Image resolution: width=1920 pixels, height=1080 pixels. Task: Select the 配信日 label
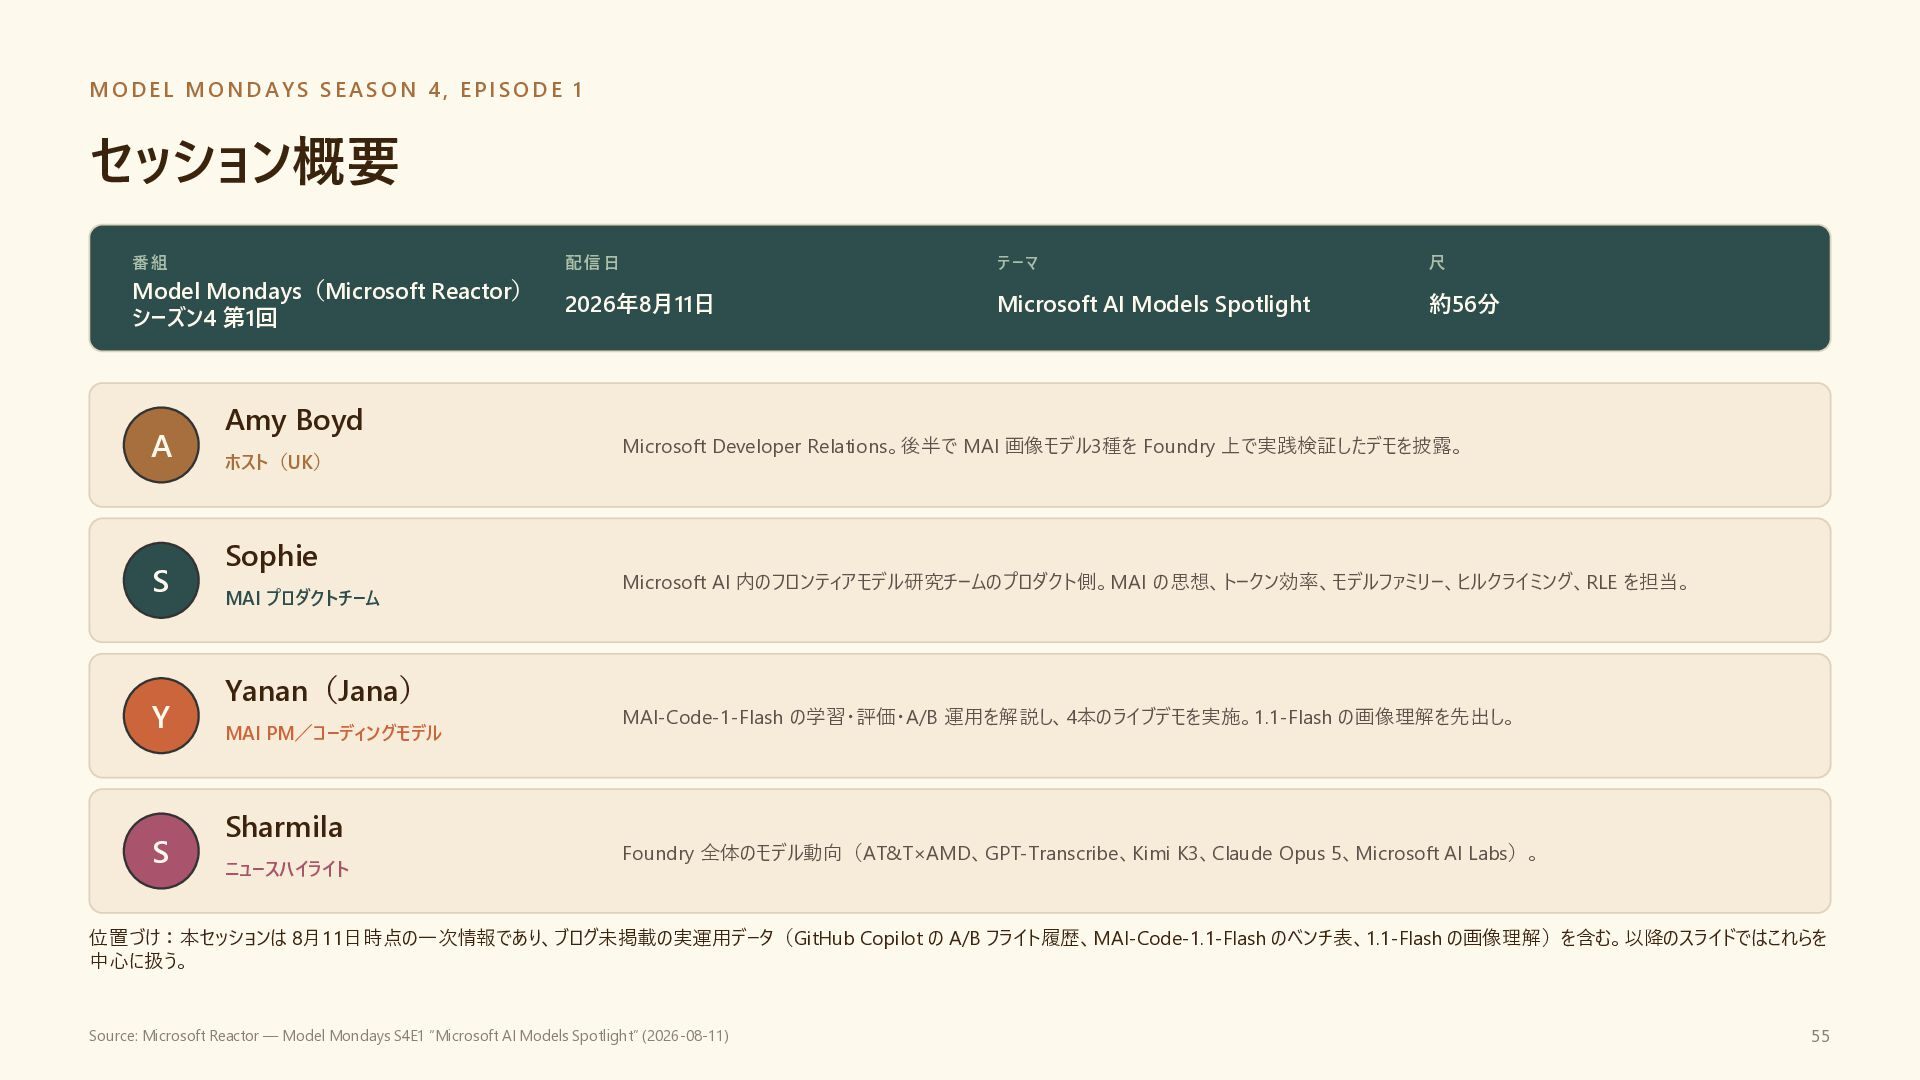click(x=592, y=263)
